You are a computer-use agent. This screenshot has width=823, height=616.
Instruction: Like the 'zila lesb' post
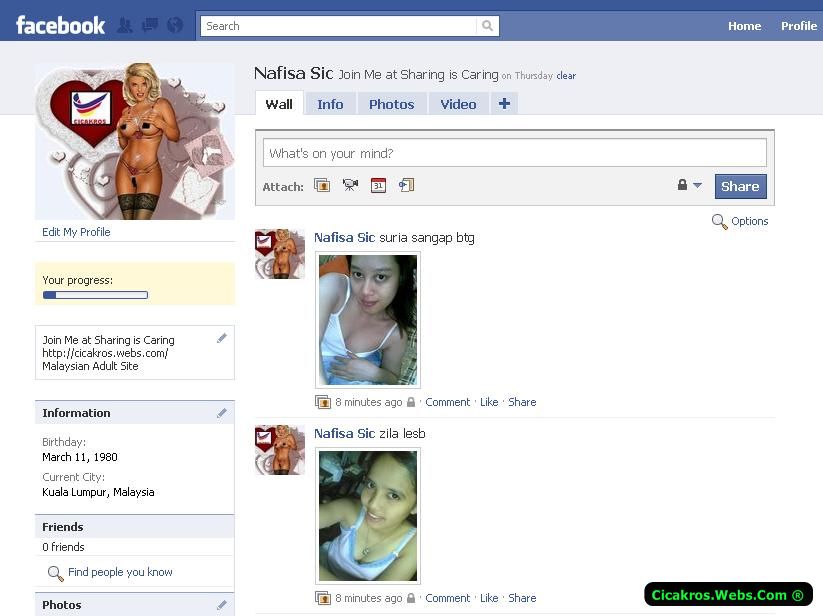point(489,598)
